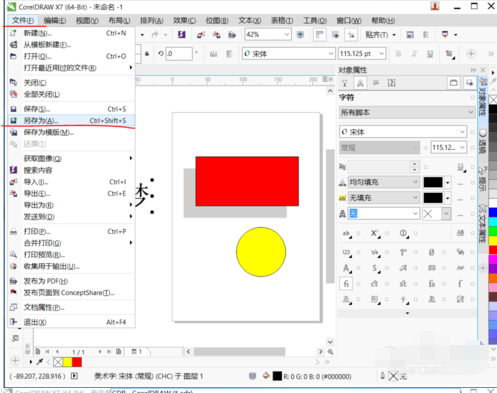Open the 文件 (File) menu
This screenshot has width=497, height=393.
pos(23,21)
